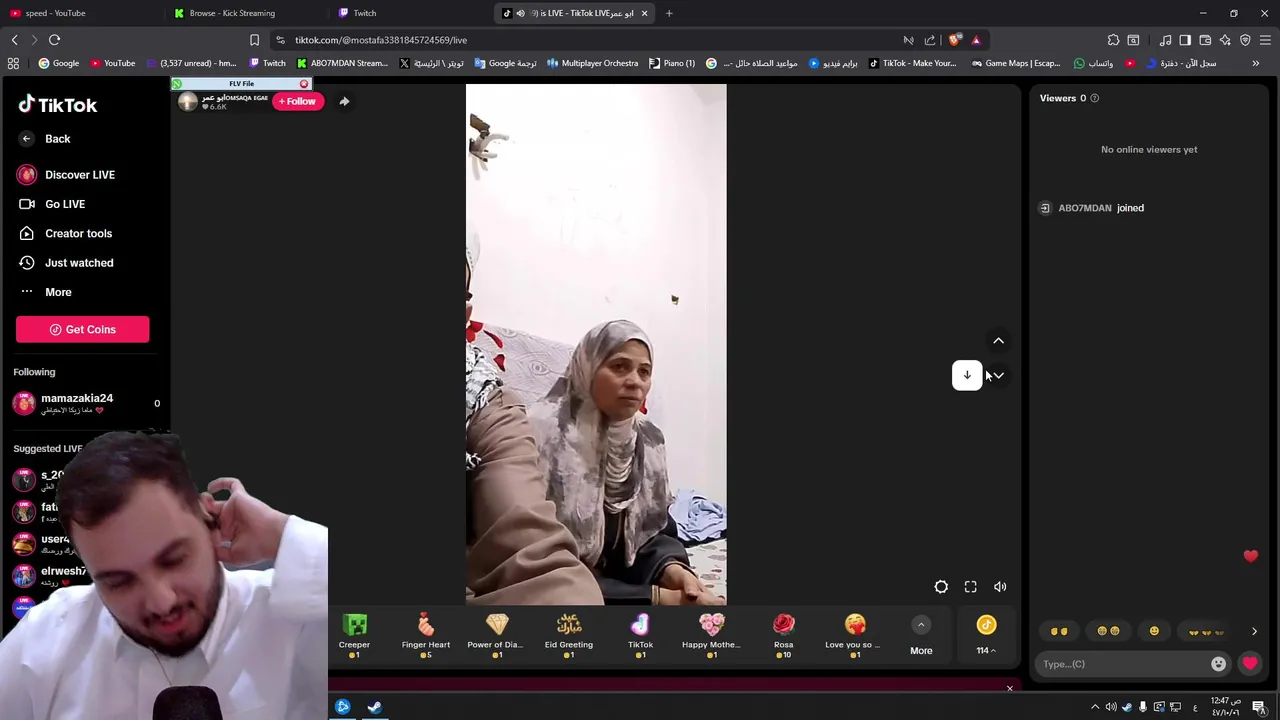This screenshot has width=1280, height=720.
Task: Send the TikTok gift
Action: click(640, 636)
